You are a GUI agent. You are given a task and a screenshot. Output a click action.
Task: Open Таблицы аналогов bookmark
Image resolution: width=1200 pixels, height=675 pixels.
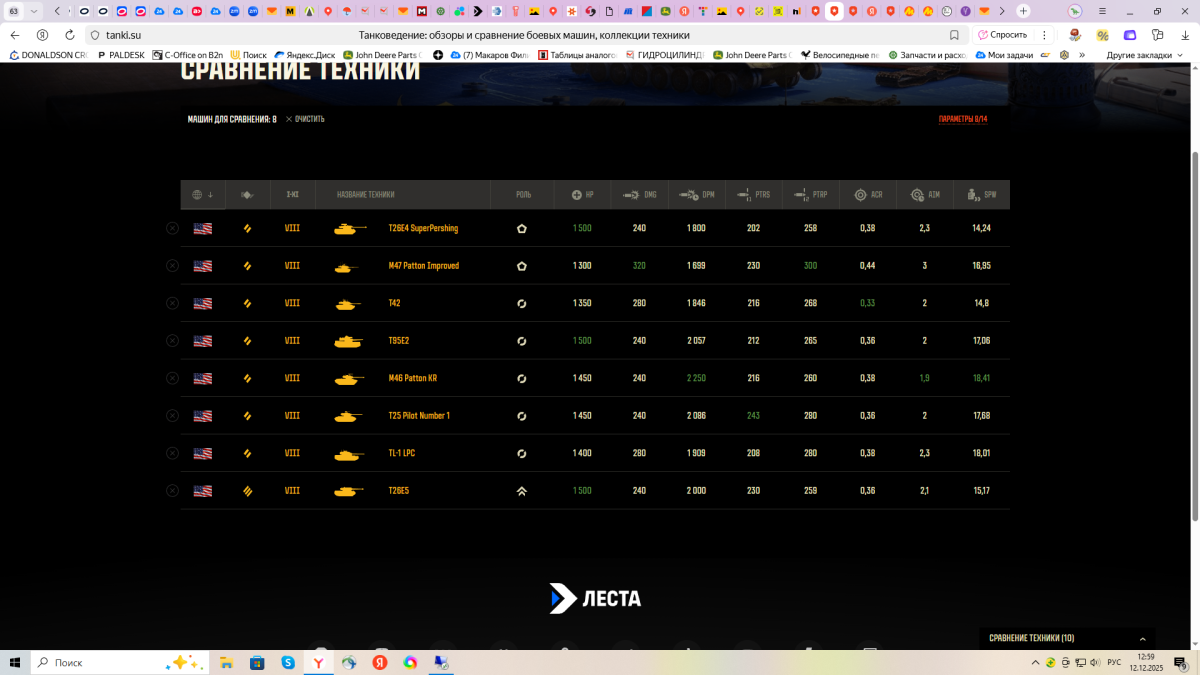tap(577, 55)
